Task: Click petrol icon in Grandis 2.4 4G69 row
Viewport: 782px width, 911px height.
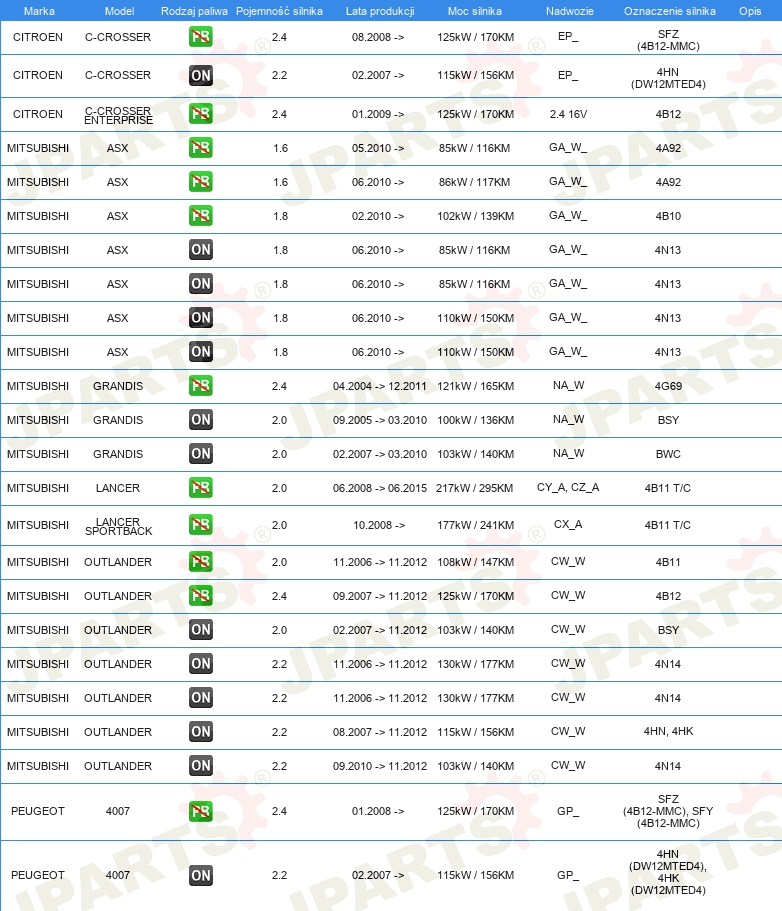Action: [x=200, y=386]
